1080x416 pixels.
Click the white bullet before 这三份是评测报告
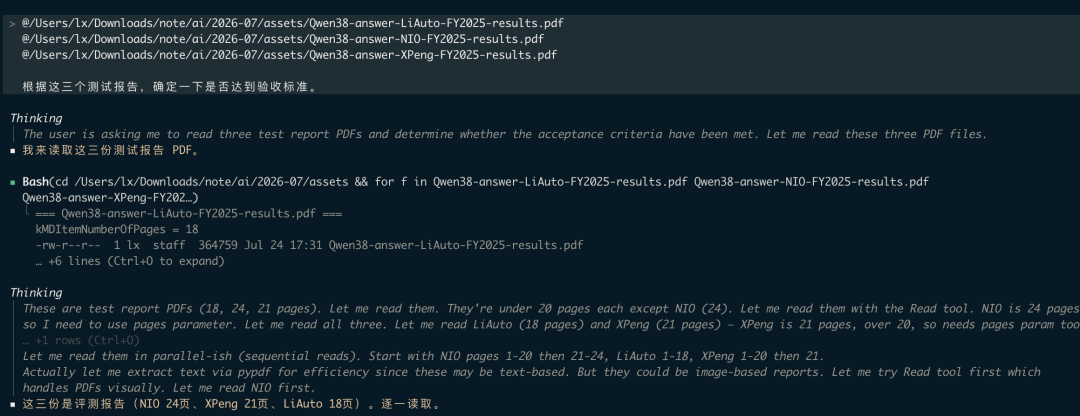[x=13, y=404]
